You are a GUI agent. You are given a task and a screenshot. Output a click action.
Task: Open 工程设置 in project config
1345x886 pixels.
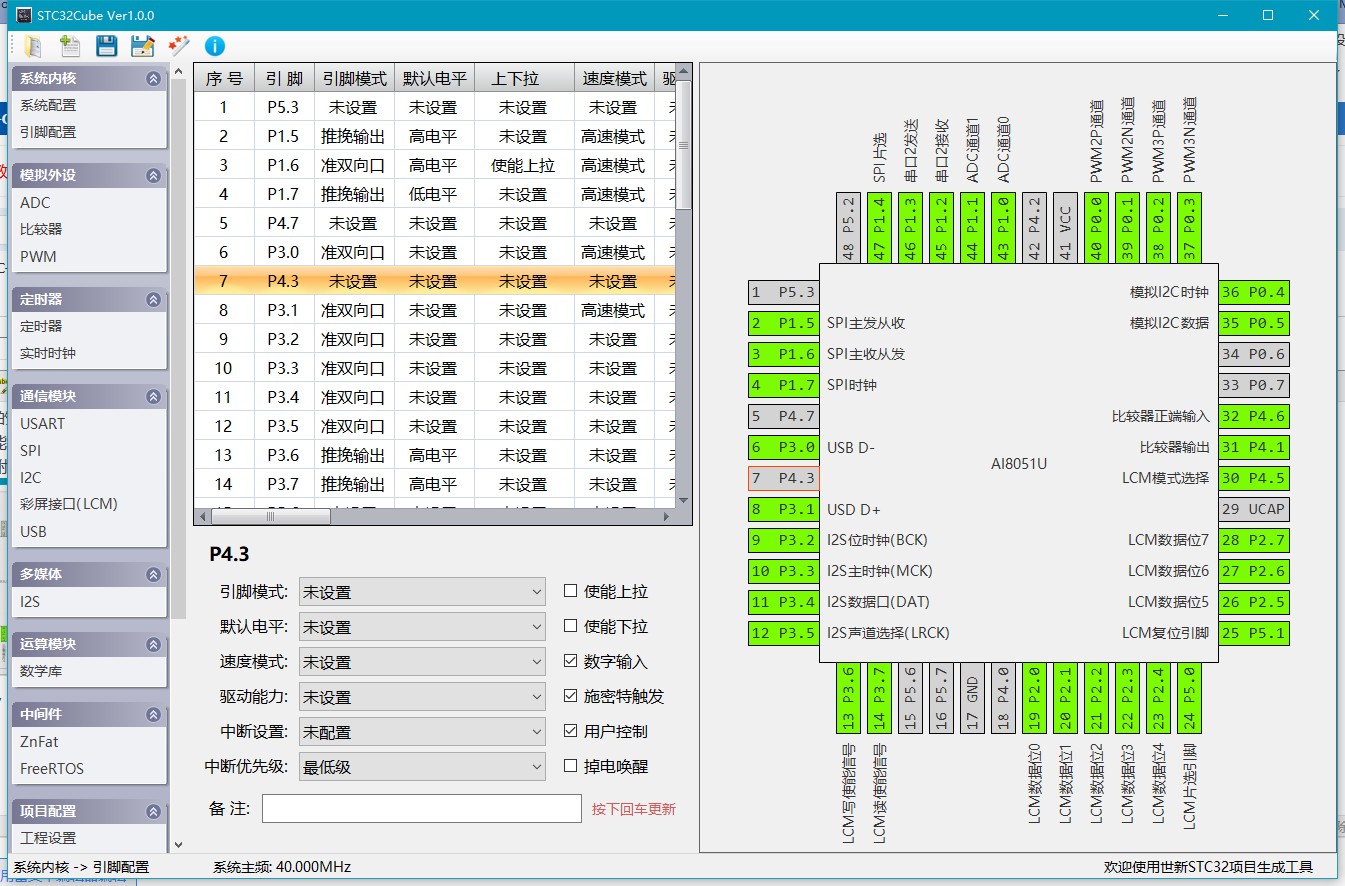48,838
